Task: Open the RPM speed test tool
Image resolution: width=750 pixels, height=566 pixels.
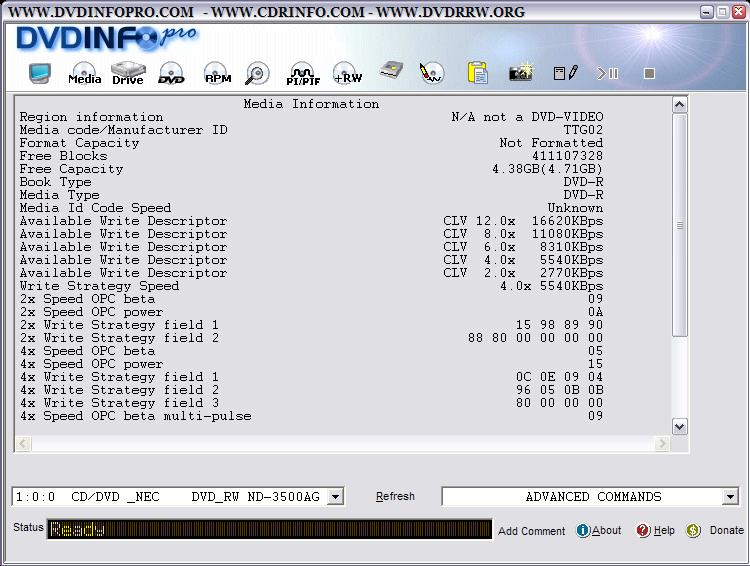Action: coord(218,73)
